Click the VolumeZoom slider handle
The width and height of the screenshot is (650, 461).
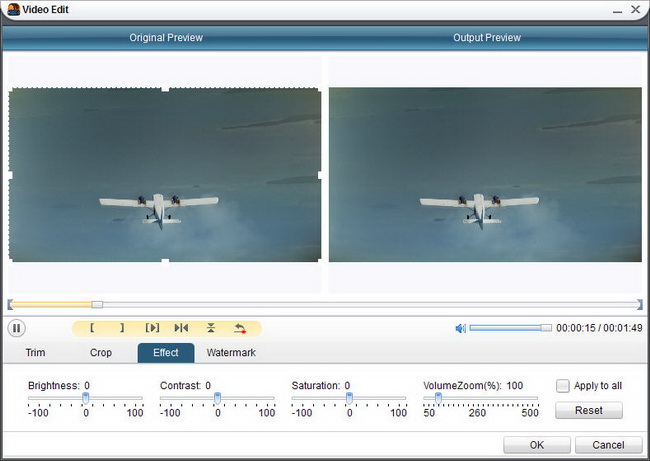pos(438,398)
